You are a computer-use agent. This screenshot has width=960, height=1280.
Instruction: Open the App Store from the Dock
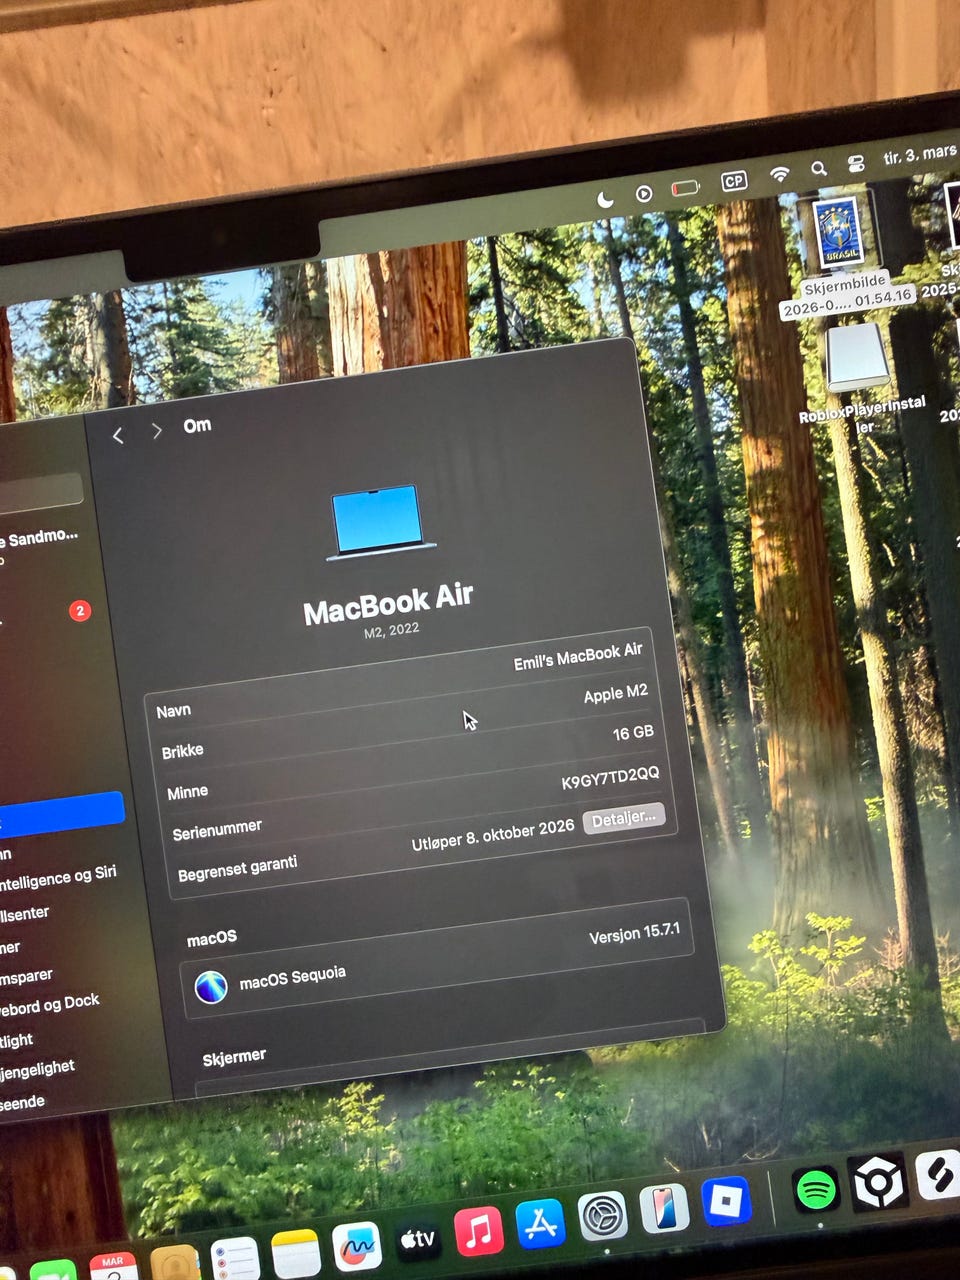coord(541,1223)
